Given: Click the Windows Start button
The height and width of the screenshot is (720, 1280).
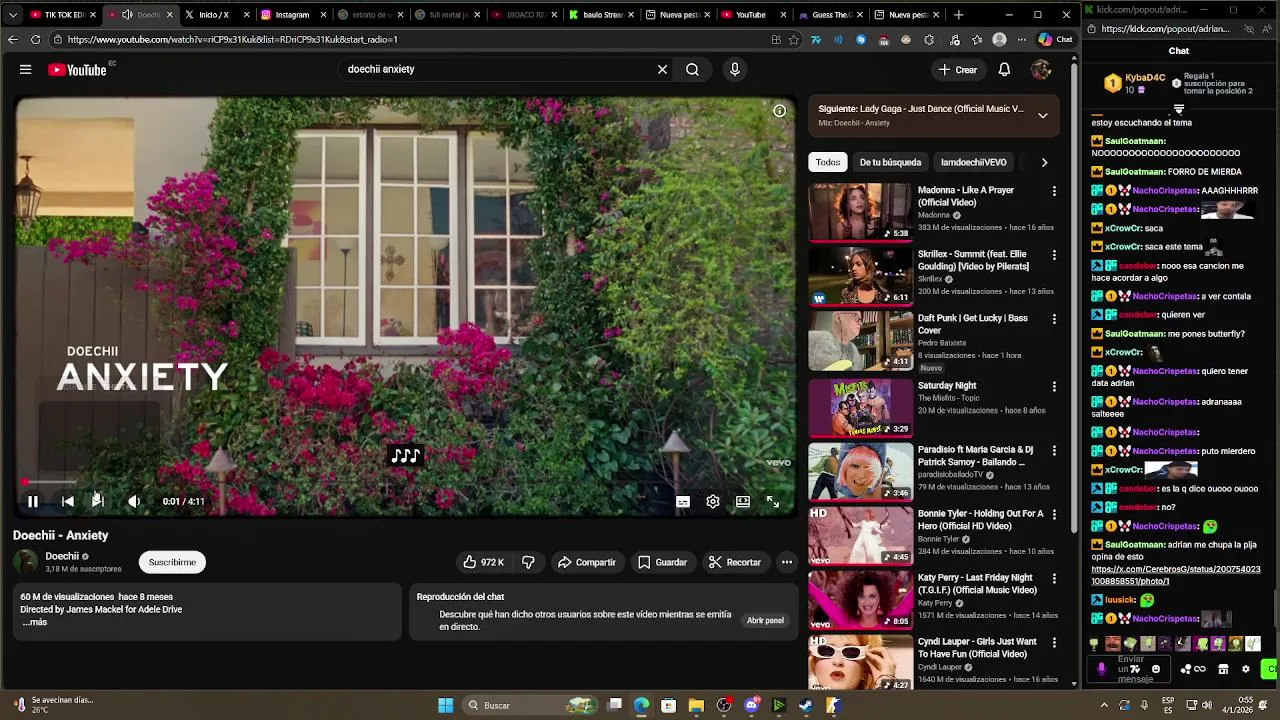Looking at the screenshot, I should [445, 705].
